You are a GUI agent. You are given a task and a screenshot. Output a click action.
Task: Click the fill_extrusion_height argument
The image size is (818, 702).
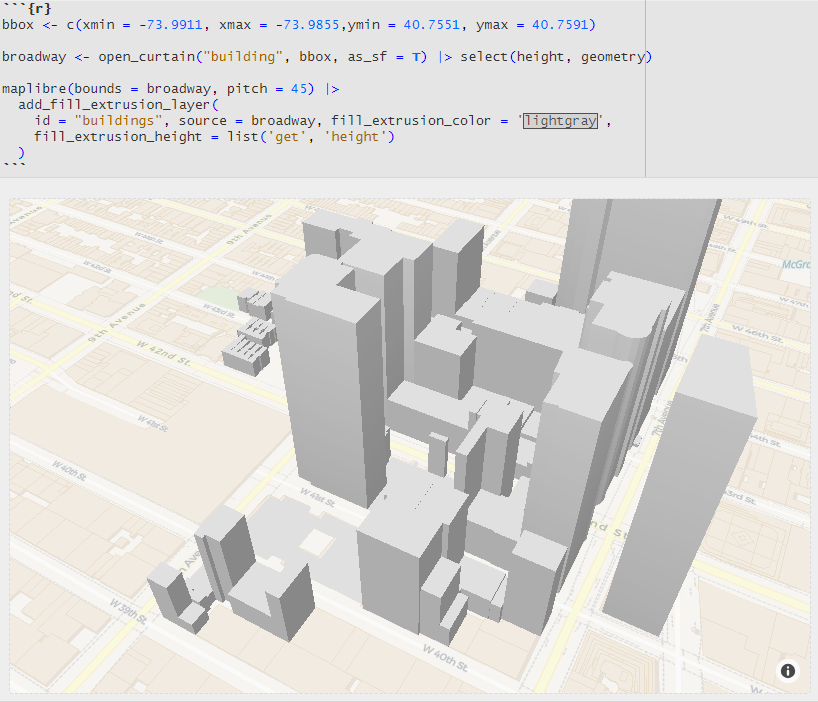point(118,137)
